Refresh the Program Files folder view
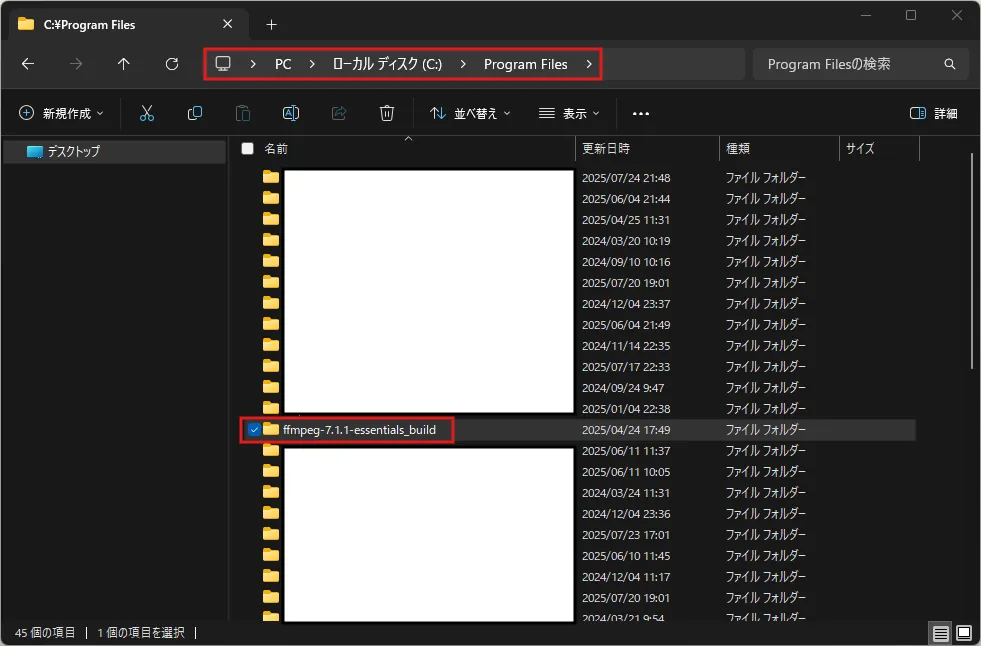The image size is (981, 646). [x=171, y=64]
